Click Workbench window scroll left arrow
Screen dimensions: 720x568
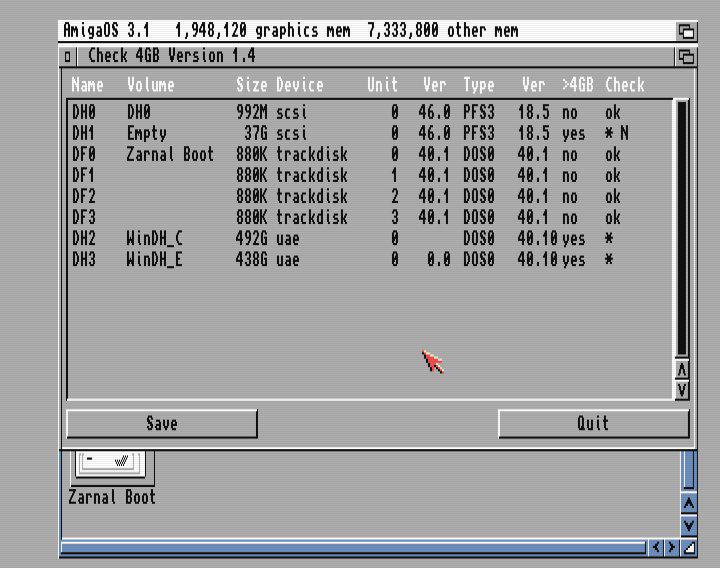click(x=655, y=547)
